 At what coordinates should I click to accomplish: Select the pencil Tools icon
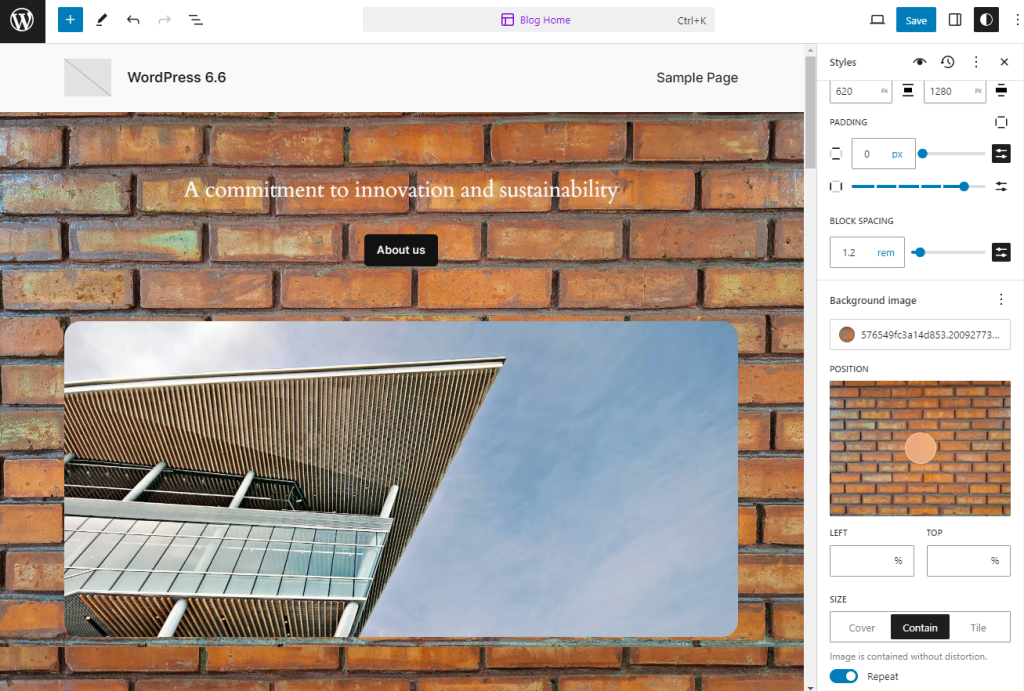[101, 20]
